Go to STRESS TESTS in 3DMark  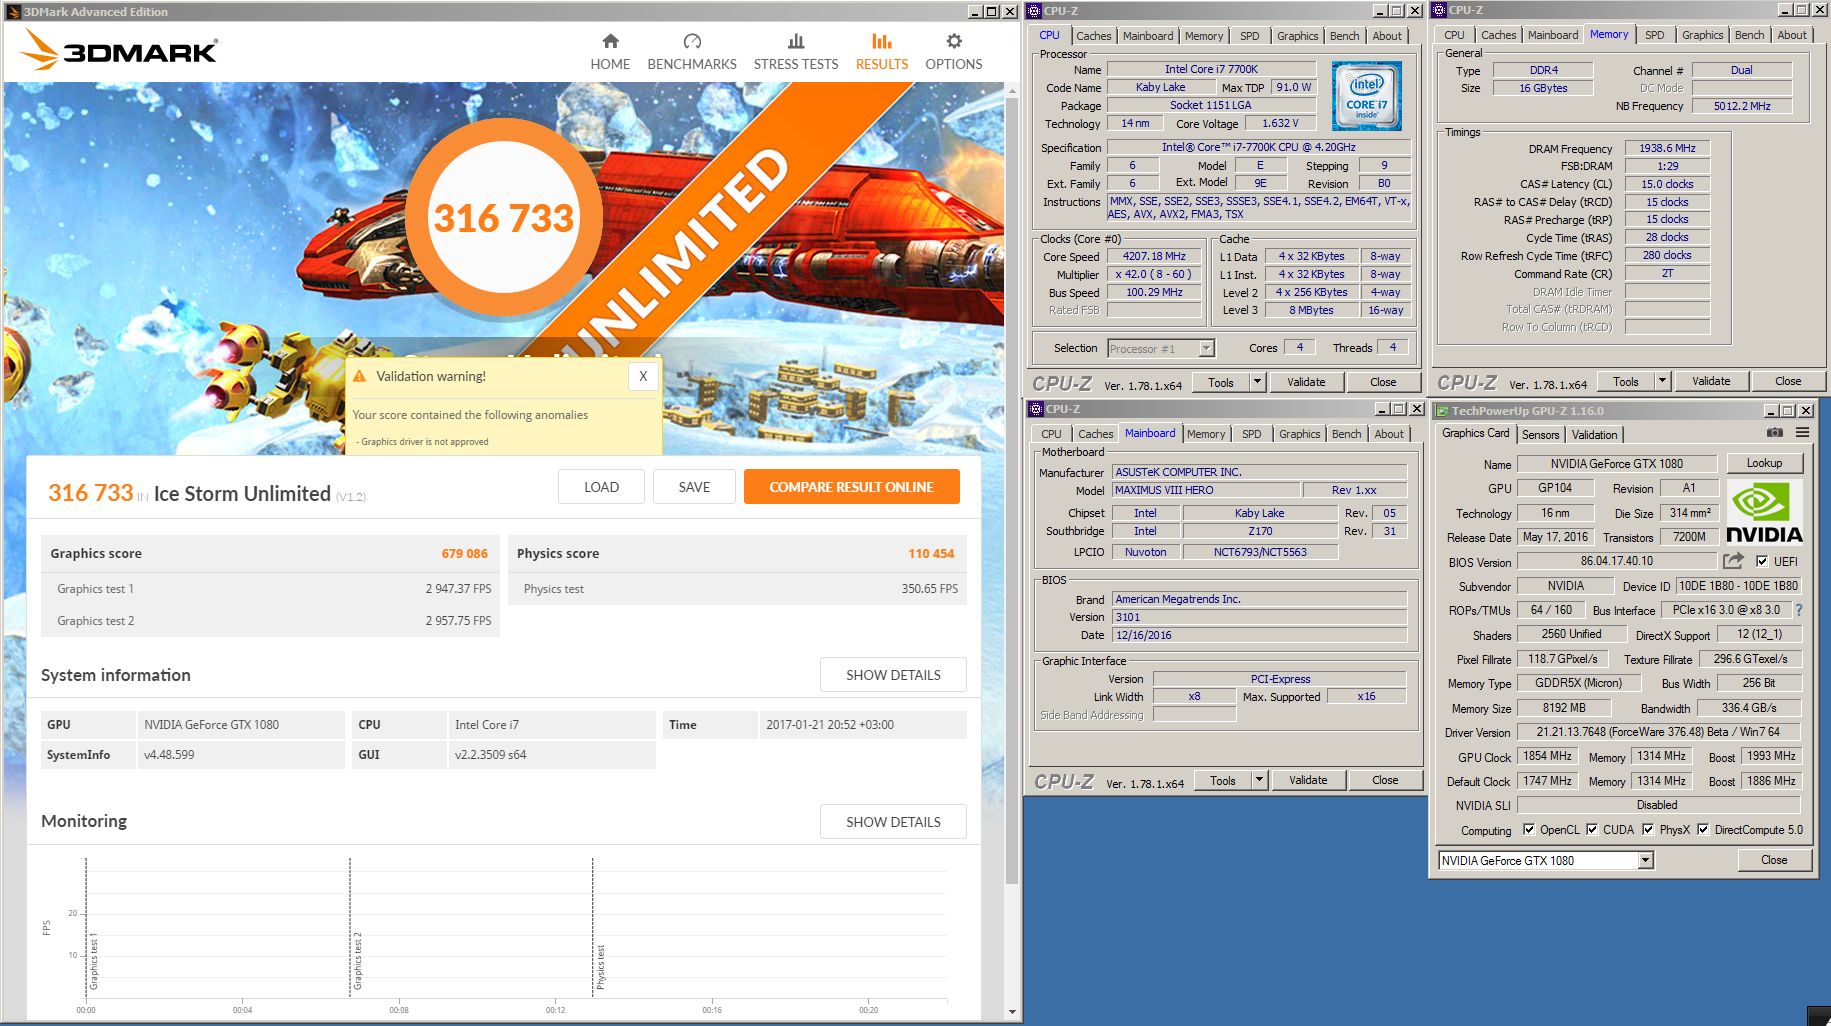tap(796, 52)
